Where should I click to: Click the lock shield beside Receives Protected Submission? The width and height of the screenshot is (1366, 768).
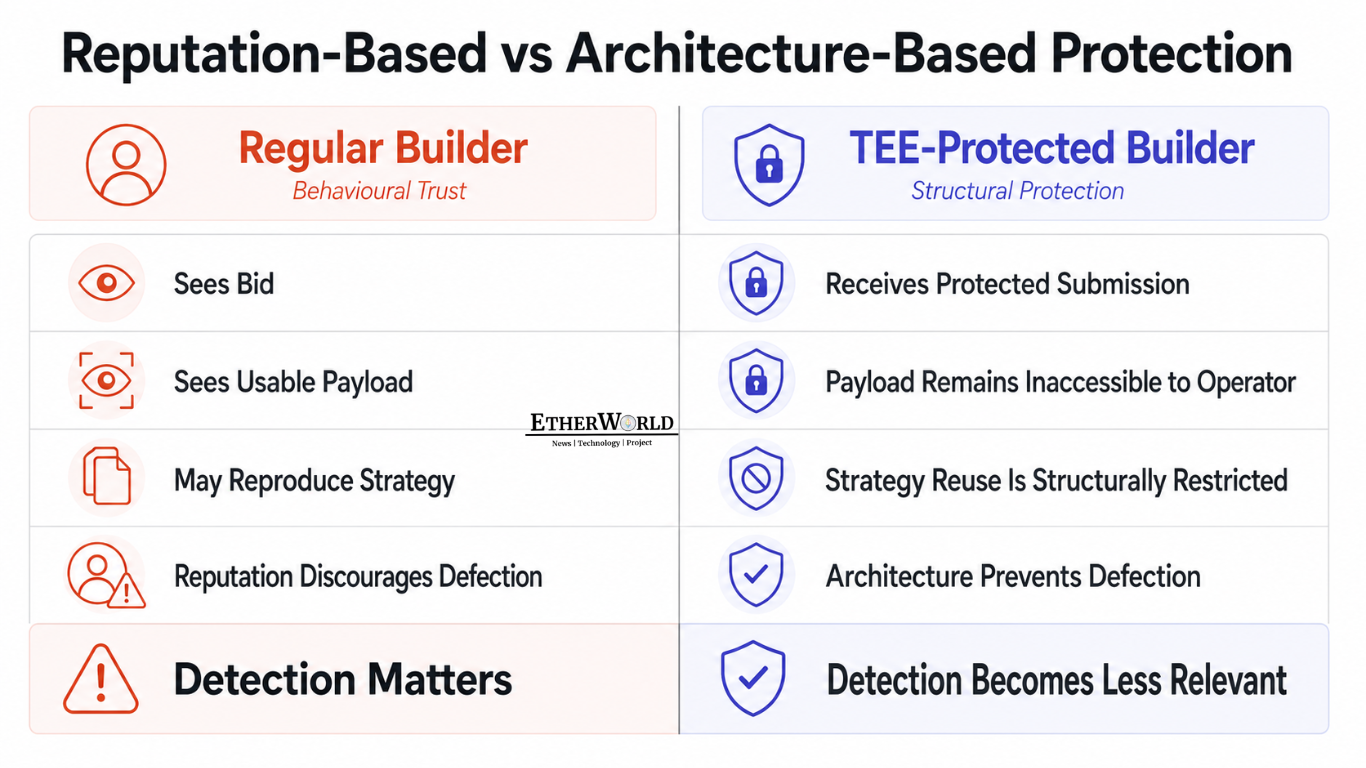pos(756,283)
